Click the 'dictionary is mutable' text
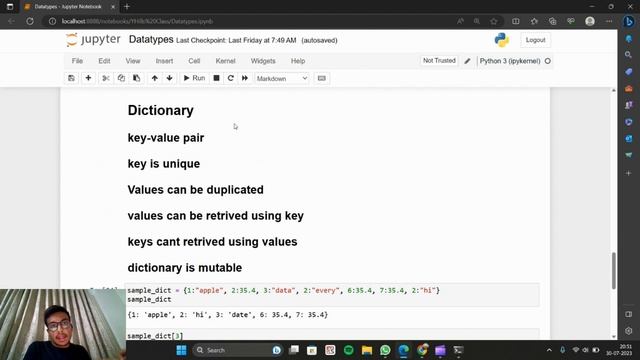The image size is (640, 360). [184, 268]
